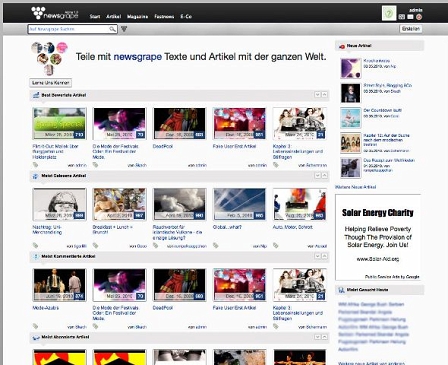Open 'Auto. Motor. Schrott.' article link
The image size is (448, 365).
[x=293, y=227]
